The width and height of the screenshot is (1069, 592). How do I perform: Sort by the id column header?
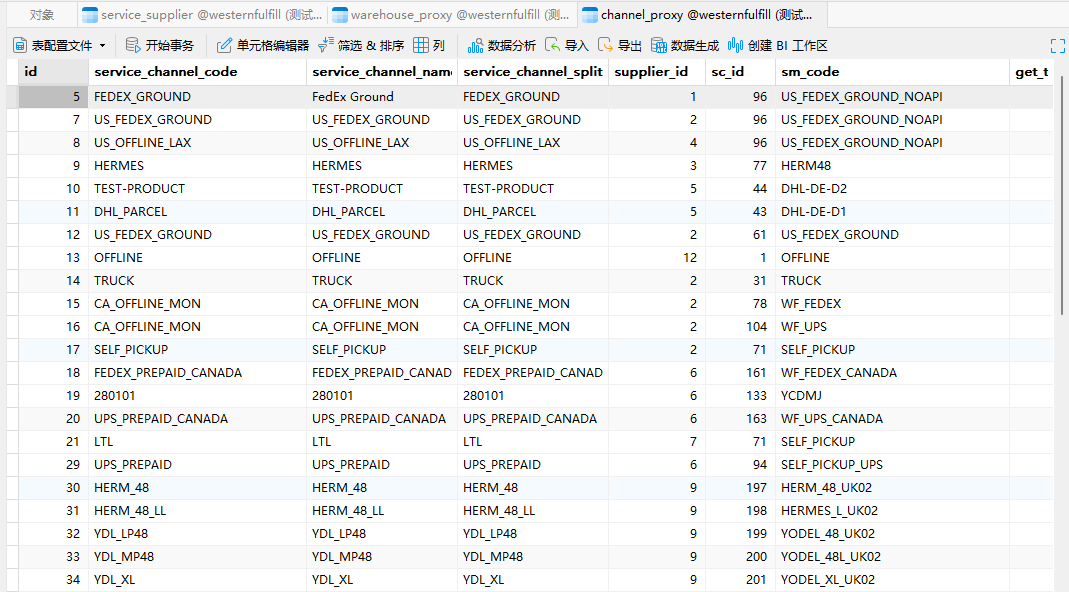(53, 72)
